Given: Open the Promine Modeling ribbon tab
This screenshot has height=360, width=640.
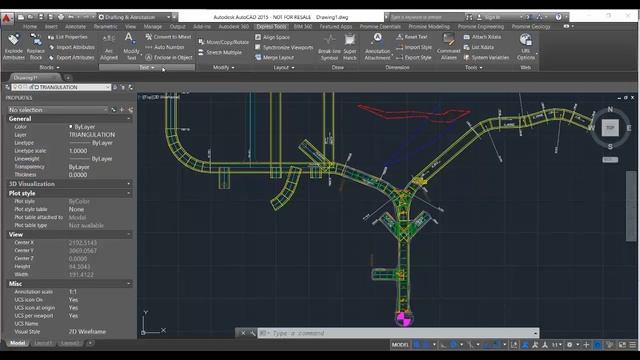Looking at the screenshot, I should click(x=429, y=27).
